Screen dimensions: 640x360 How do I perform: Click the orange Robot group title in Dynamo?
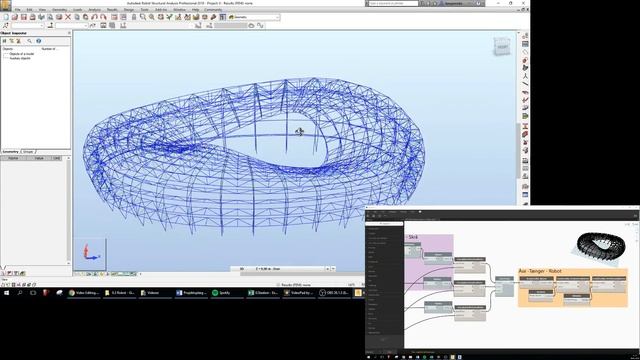click(540, 271)
